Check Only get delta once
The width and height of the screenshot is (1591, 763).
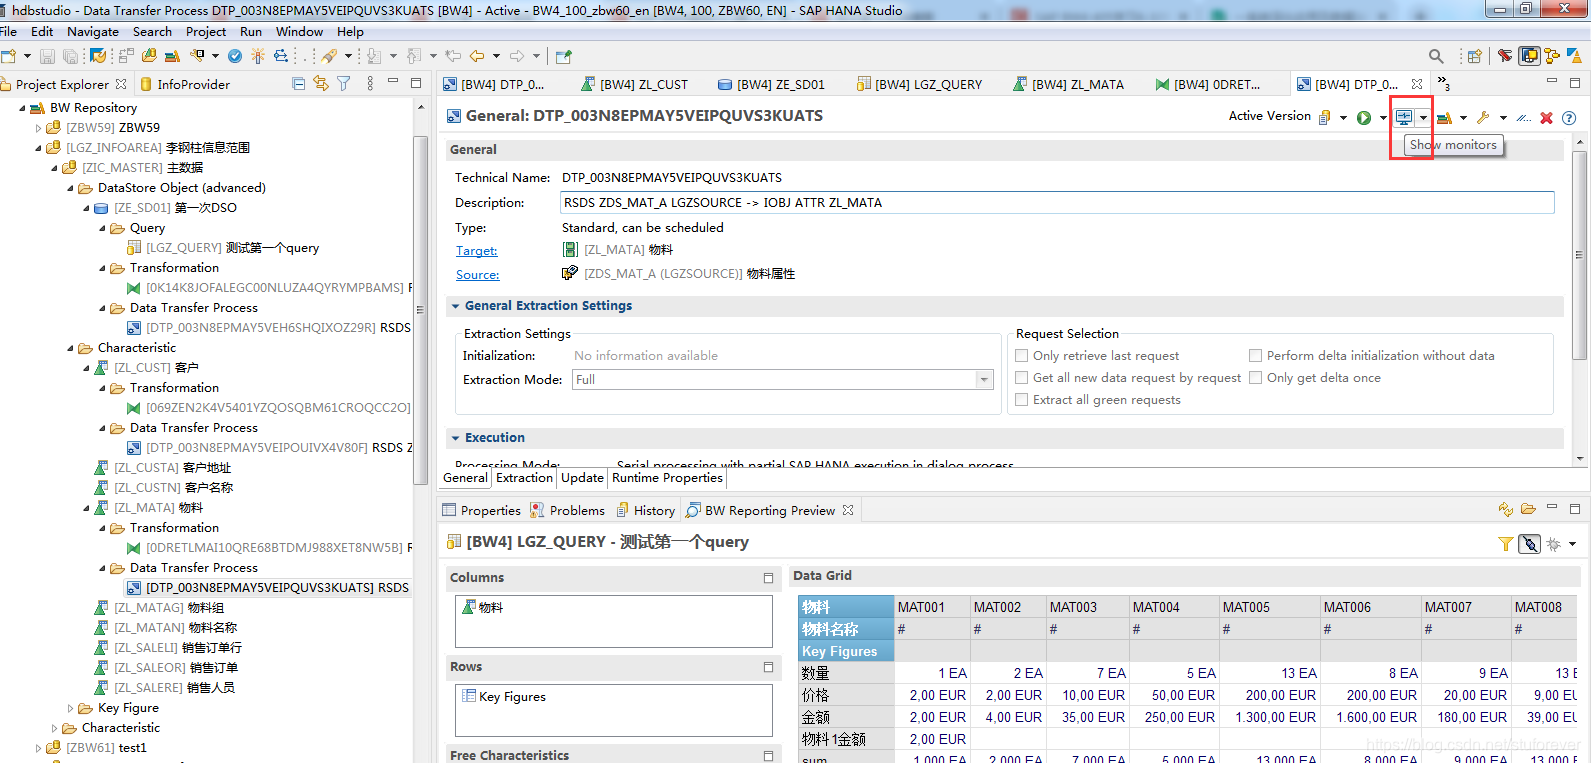pyautogui.click(x=1255, y=378)
